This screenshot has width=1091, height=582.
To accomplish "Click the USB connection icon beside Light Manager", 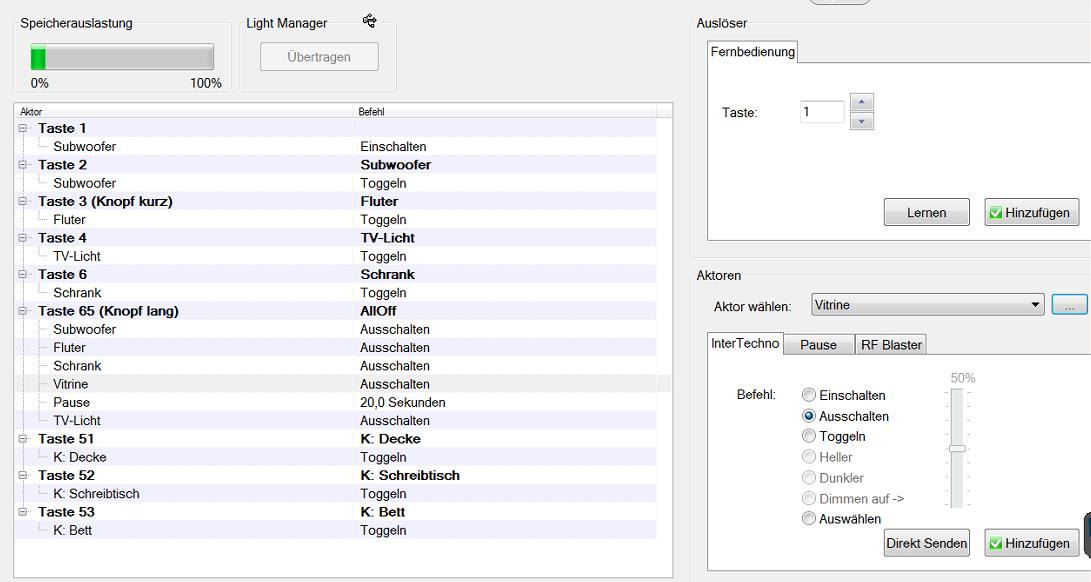I will pos(369,21).
